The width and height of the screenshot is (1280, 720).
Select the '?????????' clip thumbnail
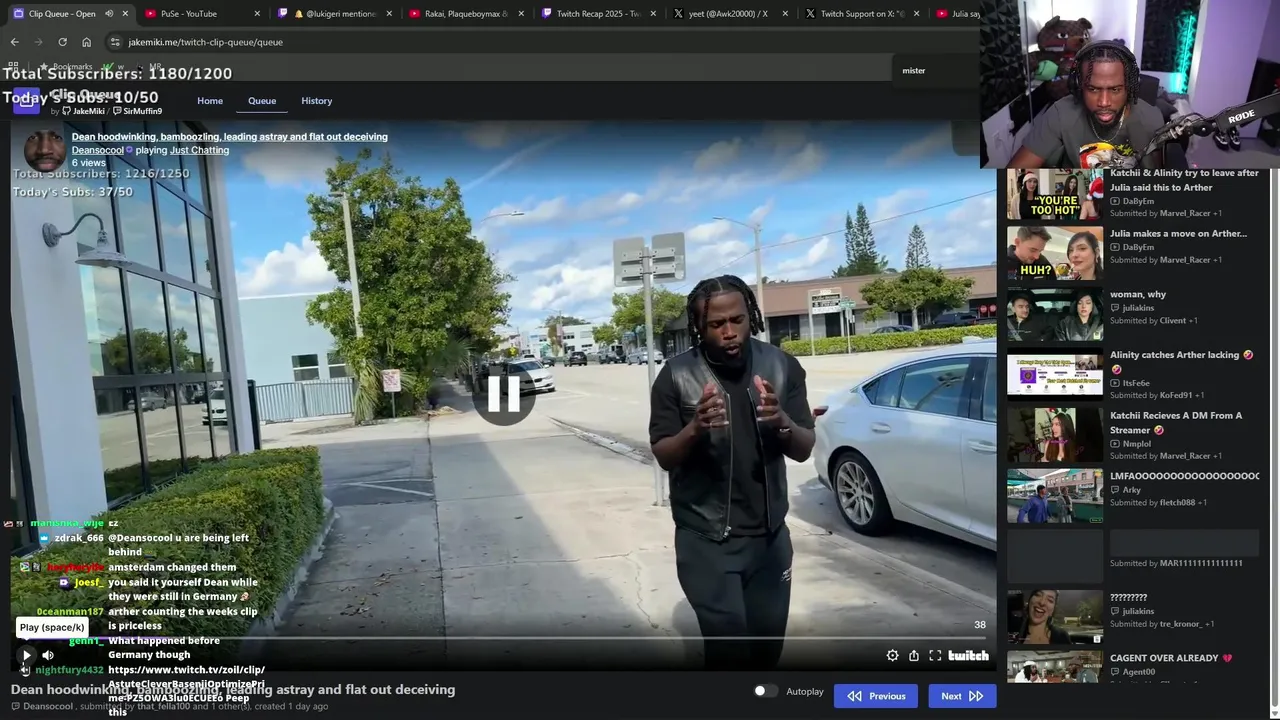[1055, 617]
